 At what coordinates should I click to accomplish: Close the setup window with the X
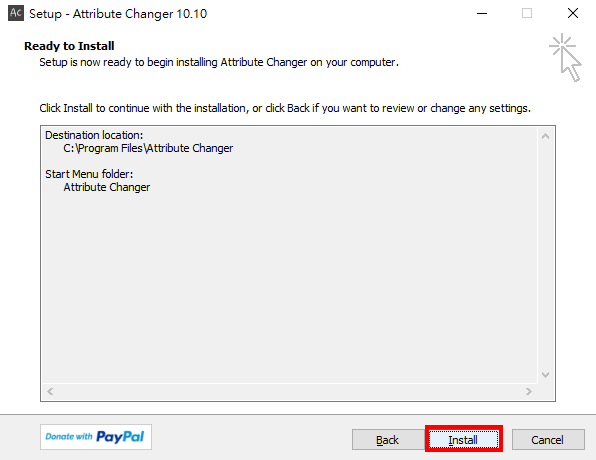click(573, 14)
